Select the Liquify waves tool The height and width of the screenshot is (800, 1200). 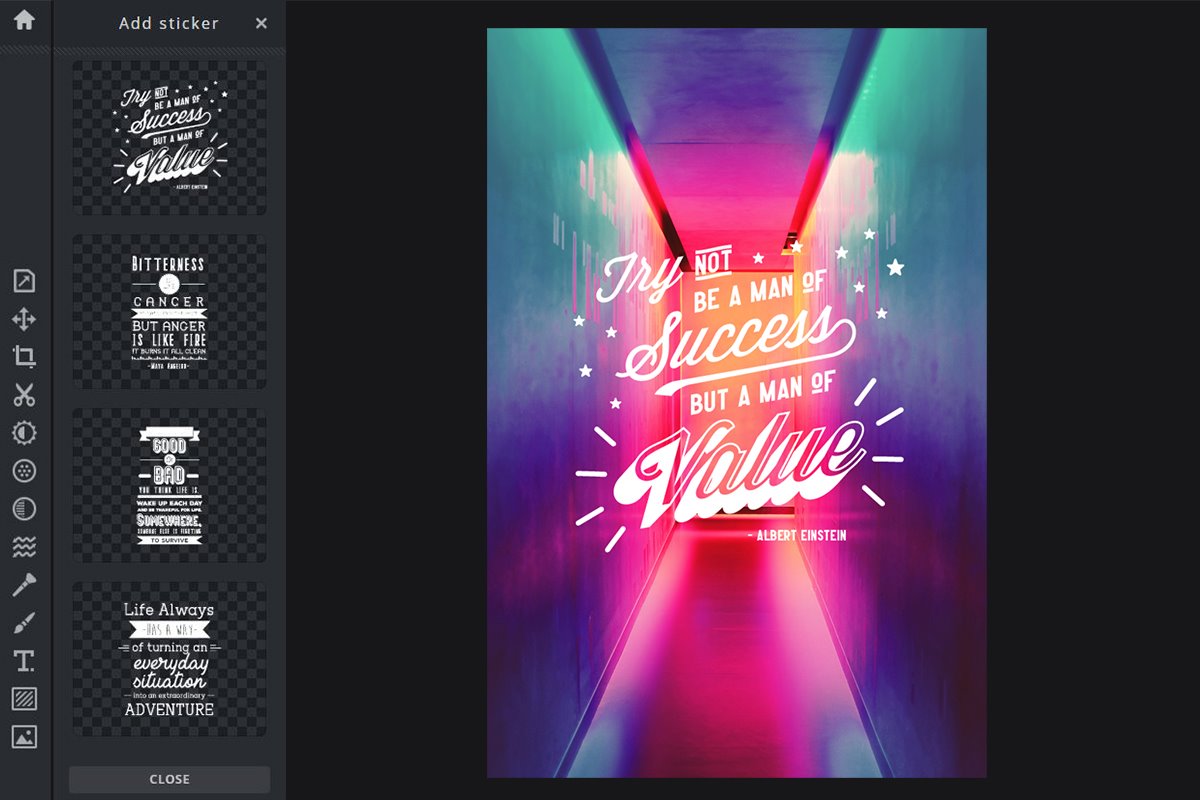tap(24, 547)
